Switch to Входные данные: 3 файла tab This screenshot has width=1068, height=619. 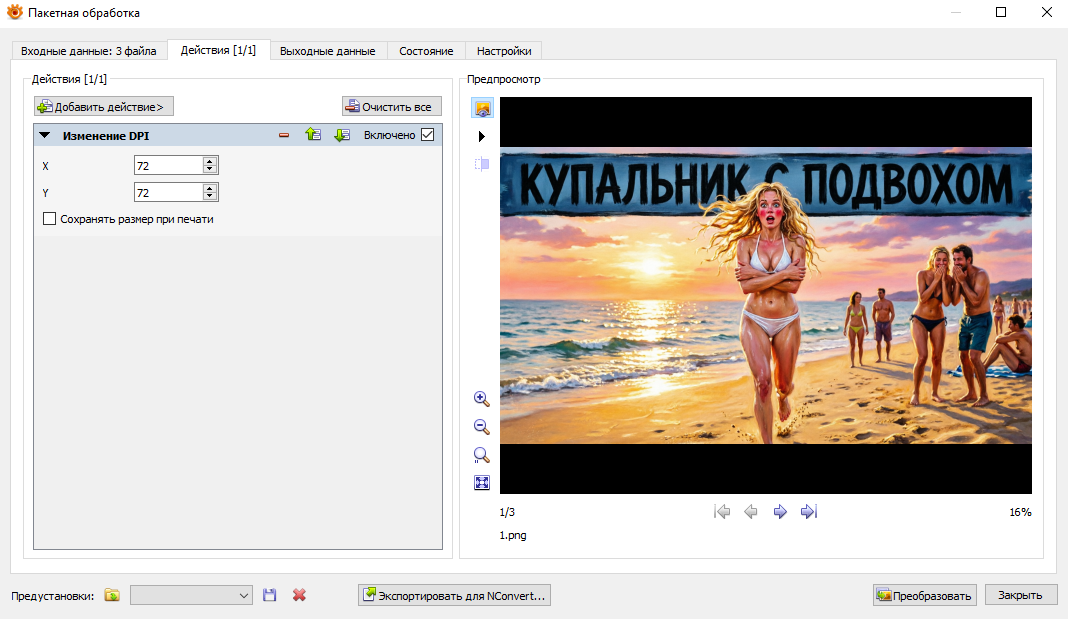tap(89, 51)
